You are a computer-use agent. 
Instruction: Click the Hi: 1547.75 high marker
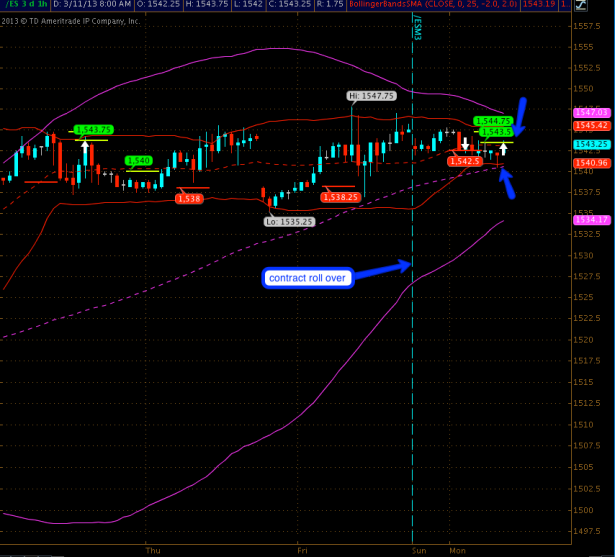pyautogui.click(x=372, y=96)
